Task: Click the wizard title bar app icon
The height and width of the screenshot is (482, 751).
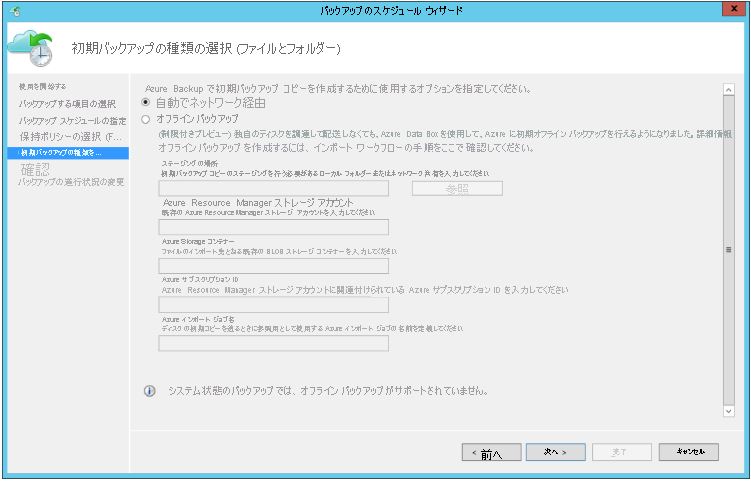Action: click(x=15, y=11)
